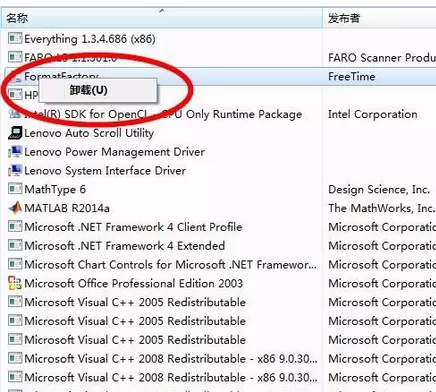
Task: Click the HP entry icon
Action: tap(15, 95)
